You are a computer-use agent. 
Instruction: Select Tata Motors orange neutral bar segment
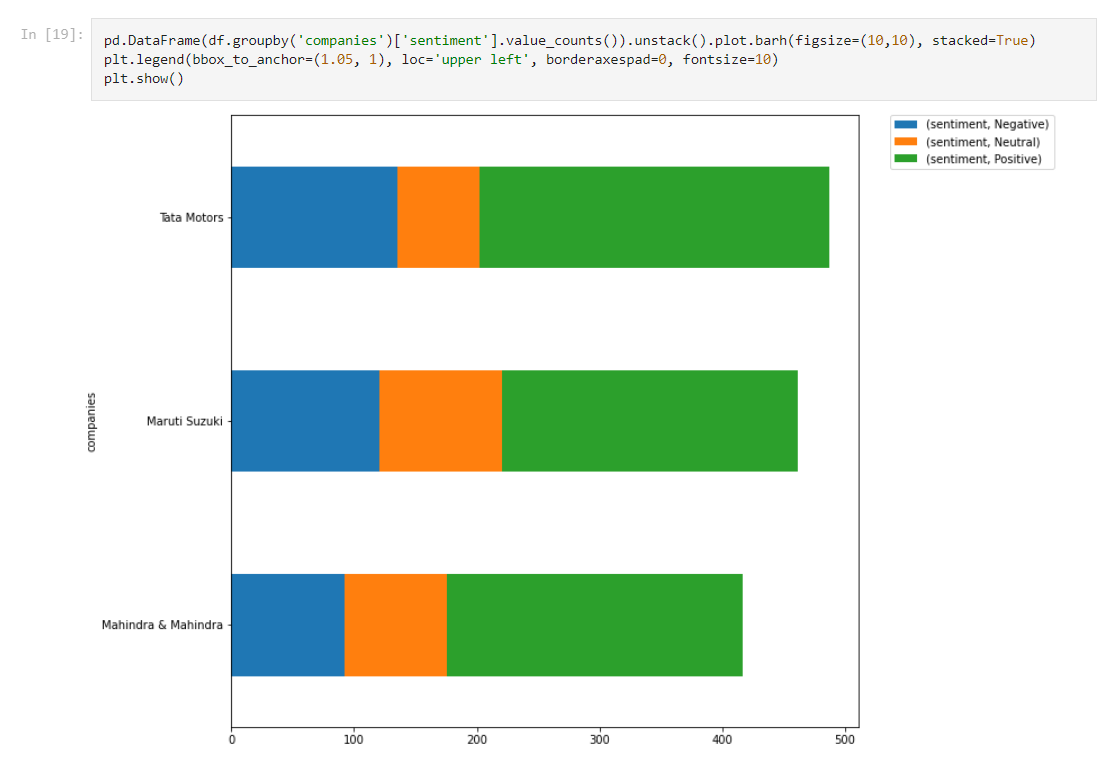pos(438,217)
